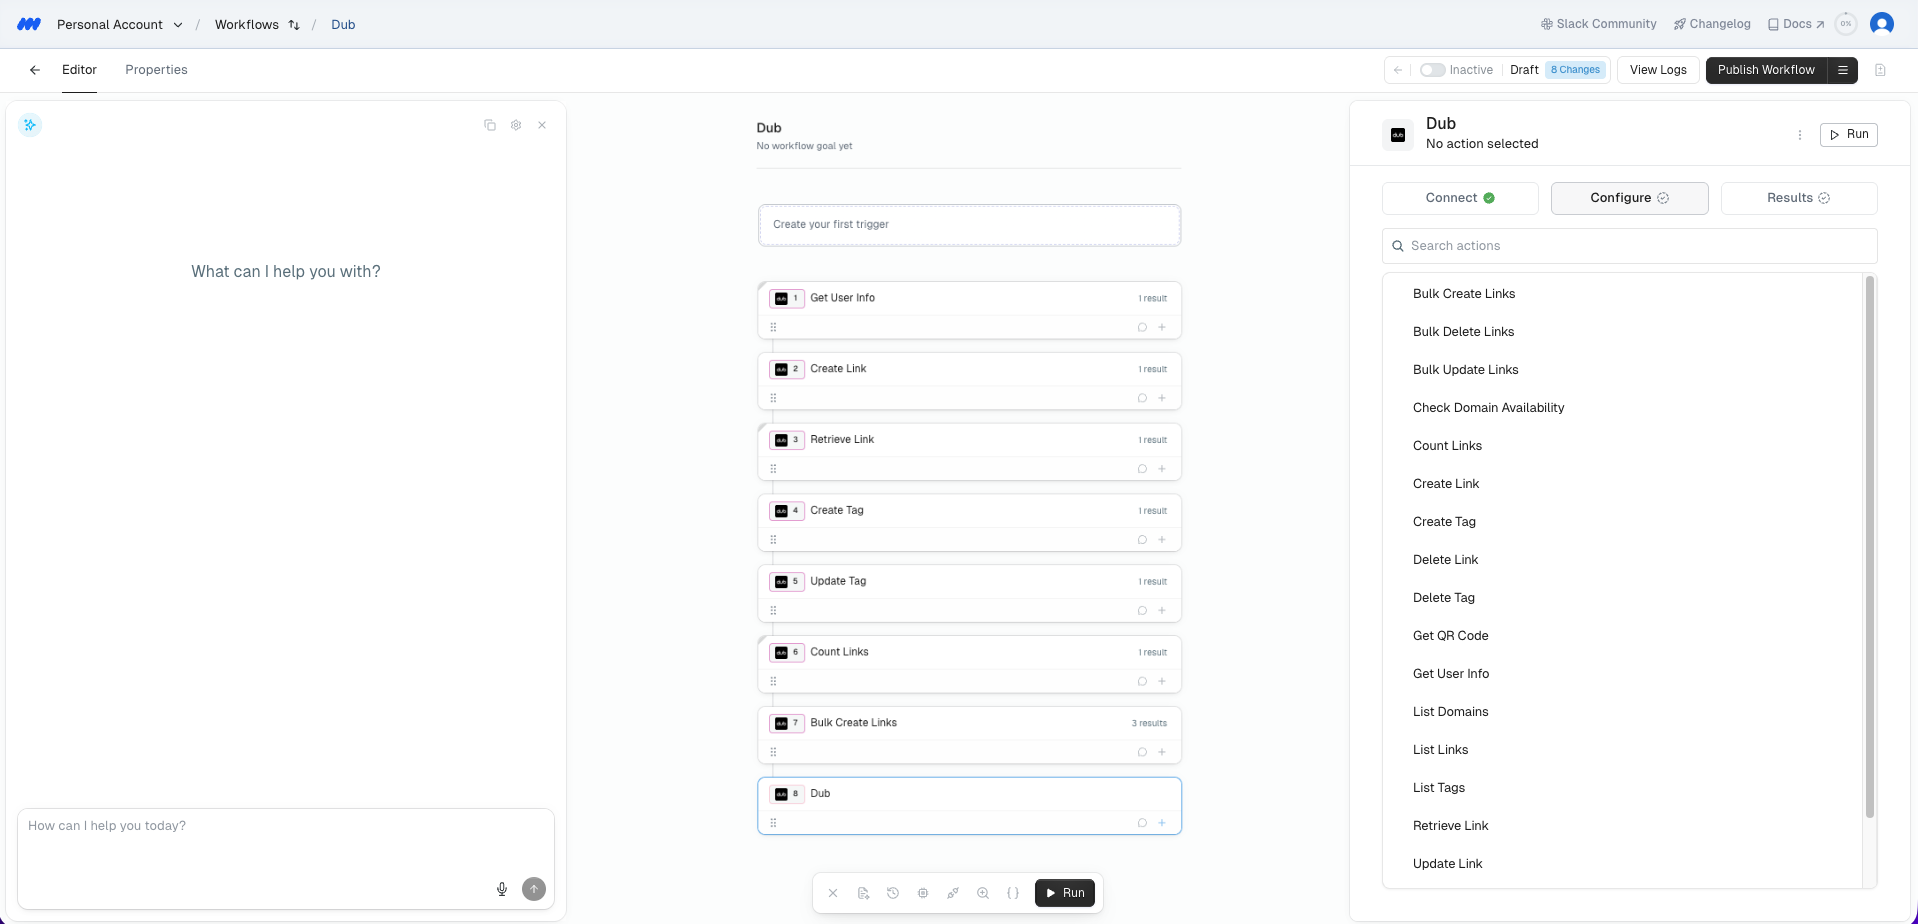Screen dimensions: 1918x924
Task: Click the notes icon right of Publish Workflow
Action: [1880, 70]
